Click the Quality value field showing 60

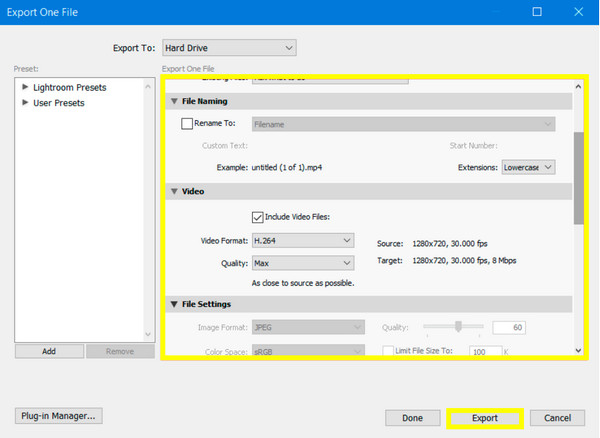509,327
